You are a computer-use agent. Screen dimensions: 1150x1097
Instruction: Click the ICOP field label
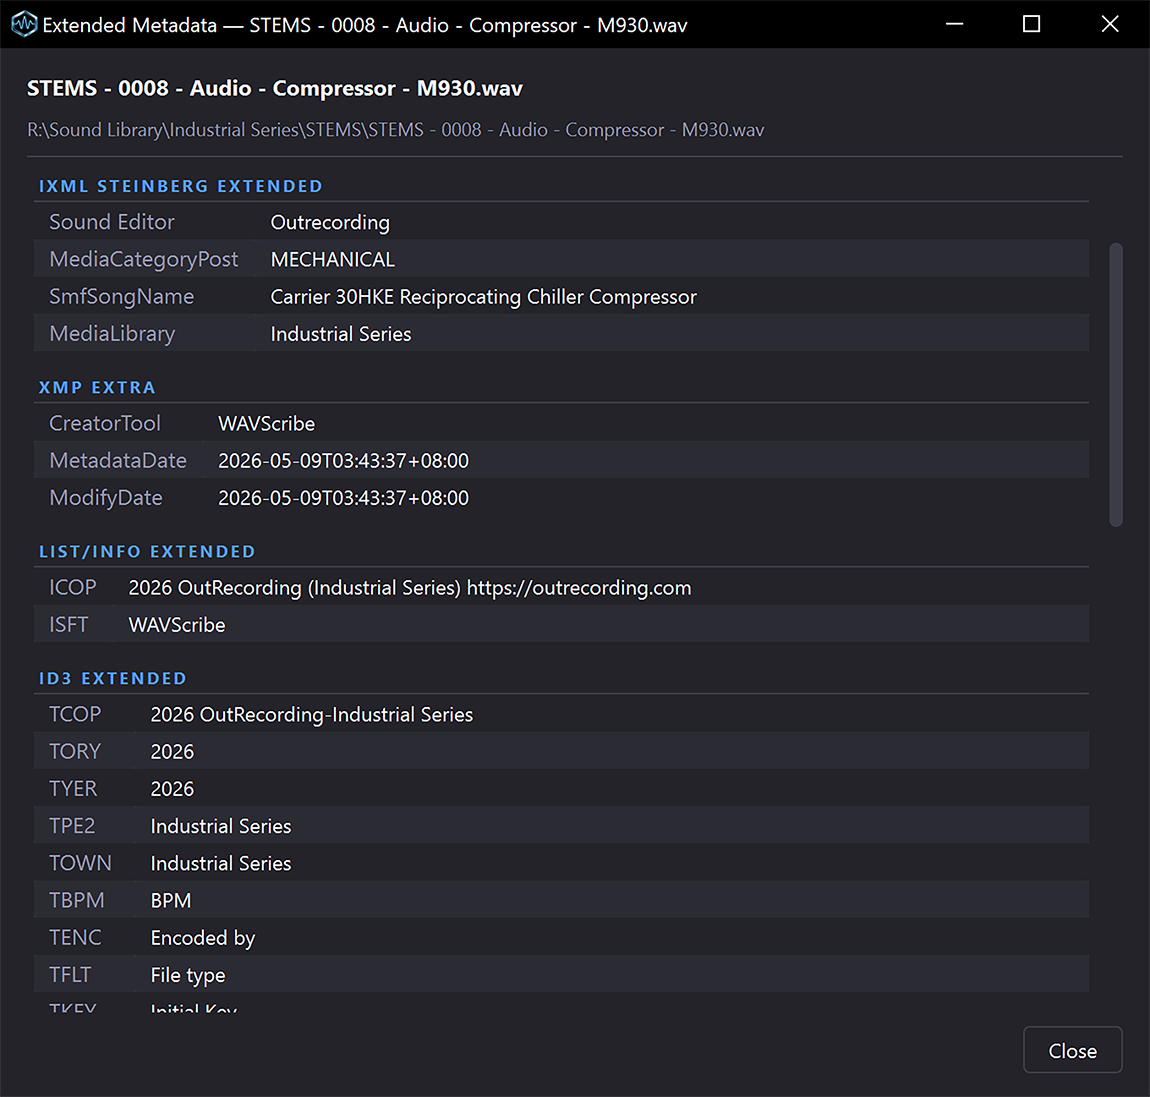click(73, 587)
